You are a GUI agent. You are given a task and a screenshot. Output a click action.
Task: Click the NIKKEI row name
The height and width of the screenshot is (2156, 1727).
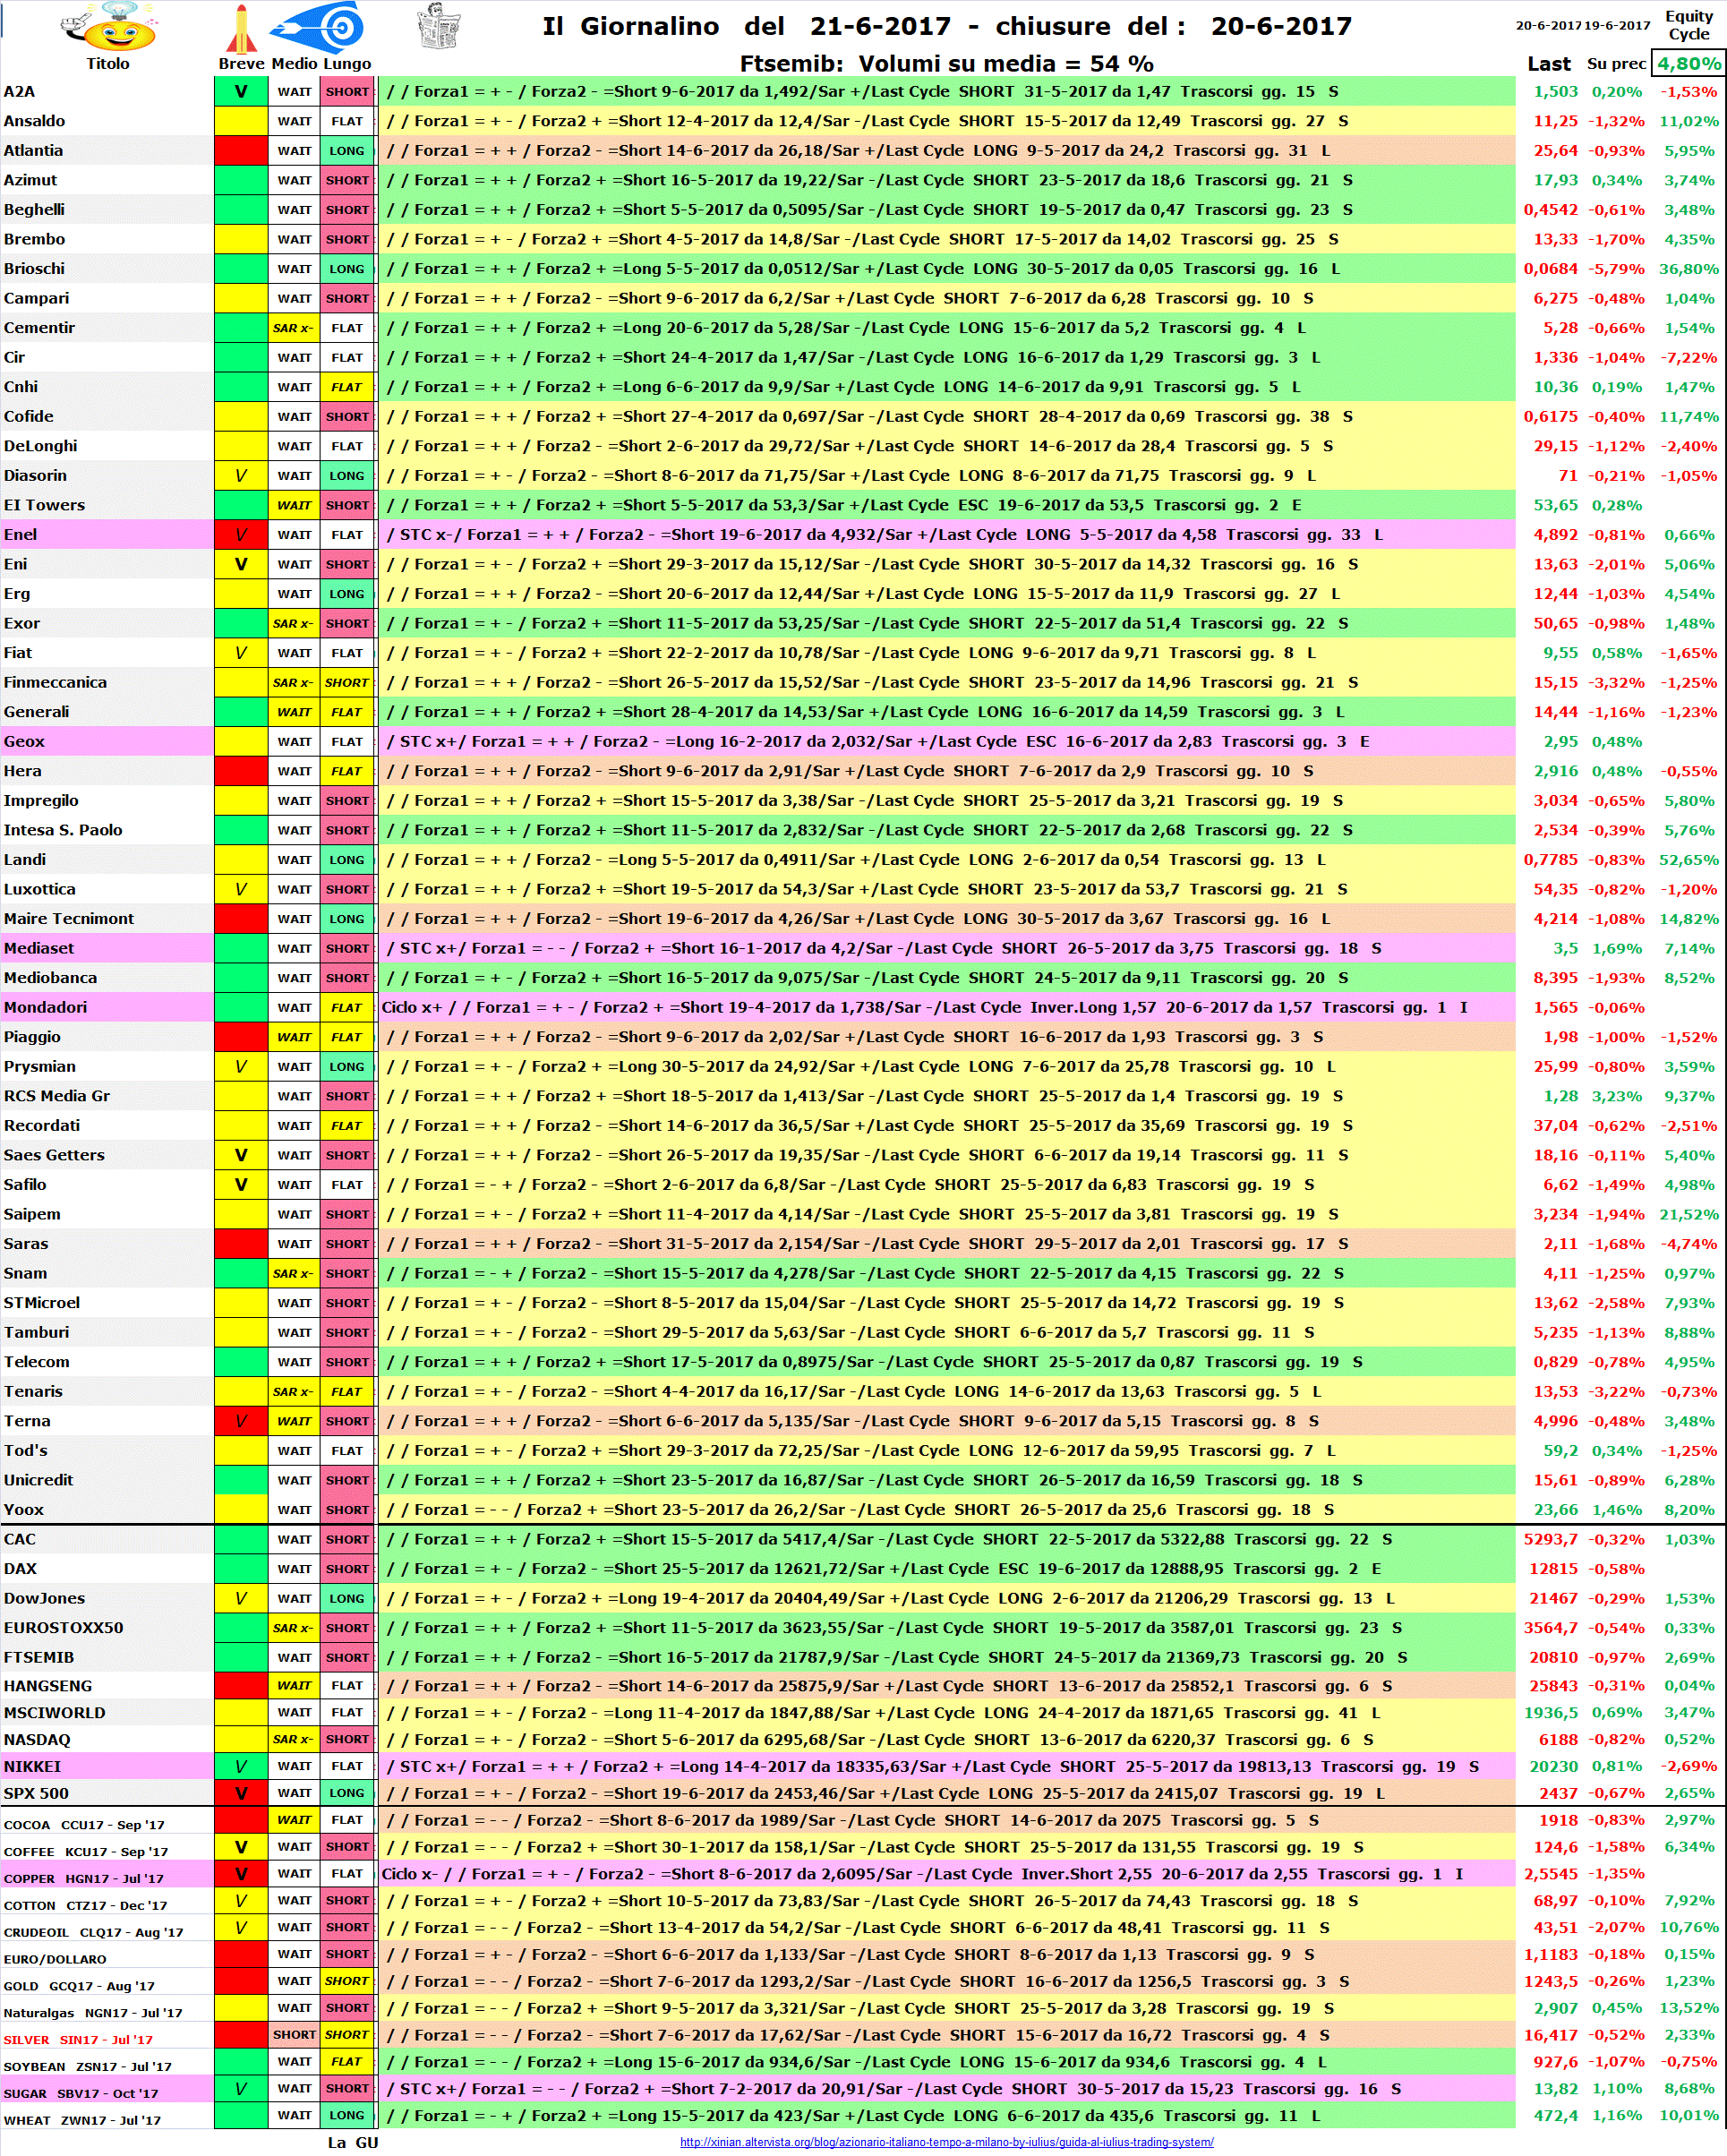32,1767
